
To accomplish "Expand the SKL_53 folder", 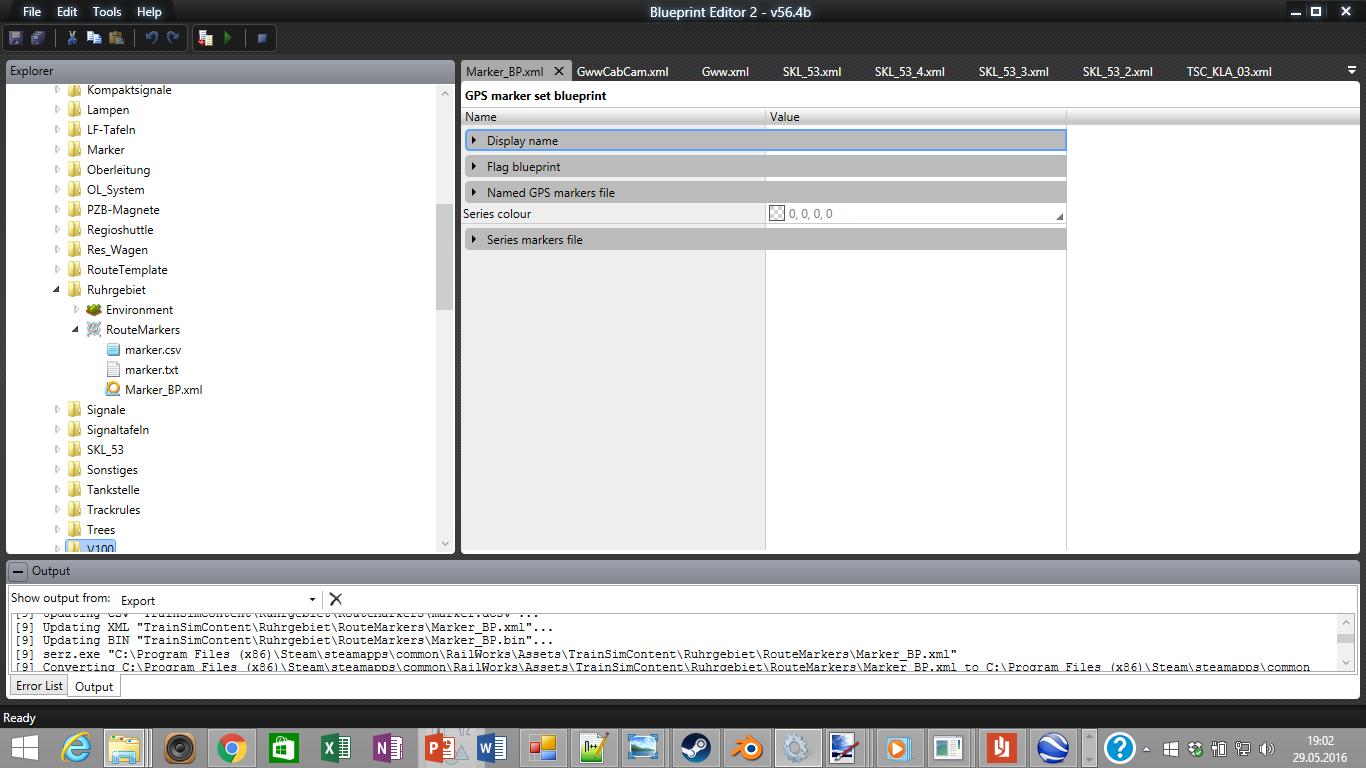I will pos(57,449).
